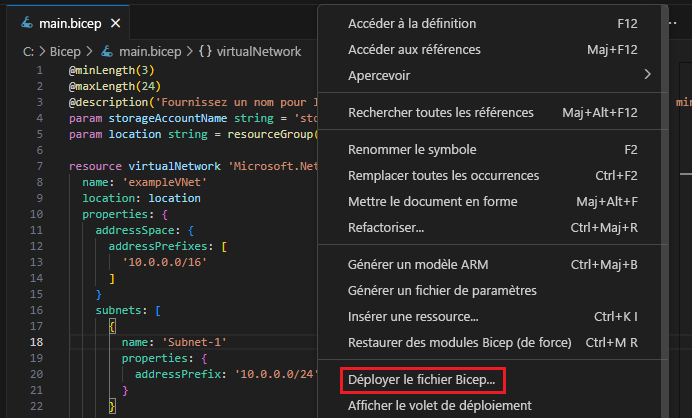Click the Bicep folder breadcrumb
Screen dimensions: 692x418
click(x=65, y=52)
